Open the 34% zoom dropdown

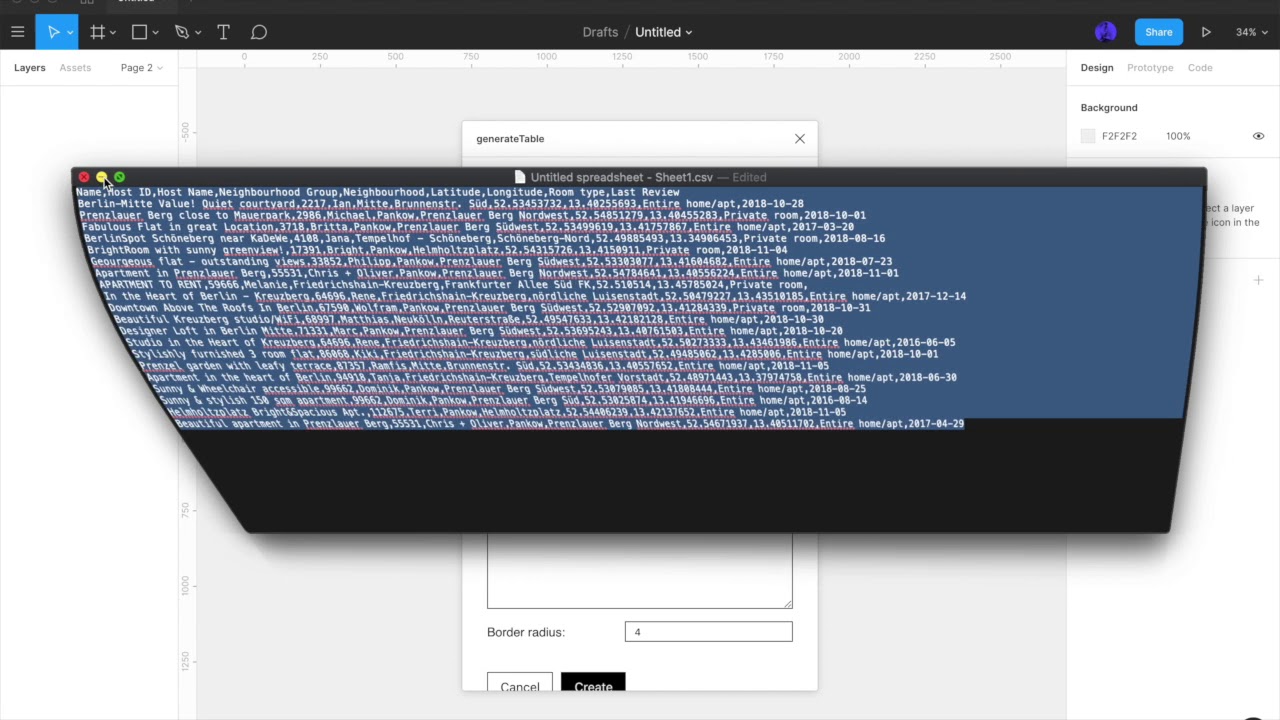click(x=1251, y=32)
